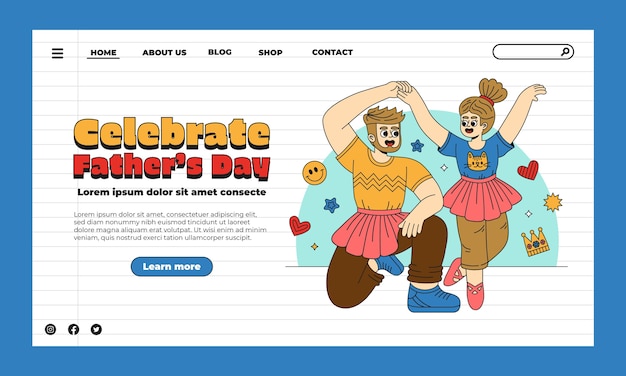
Task: Click the Learn more button
Action: [x=172, y=267]
